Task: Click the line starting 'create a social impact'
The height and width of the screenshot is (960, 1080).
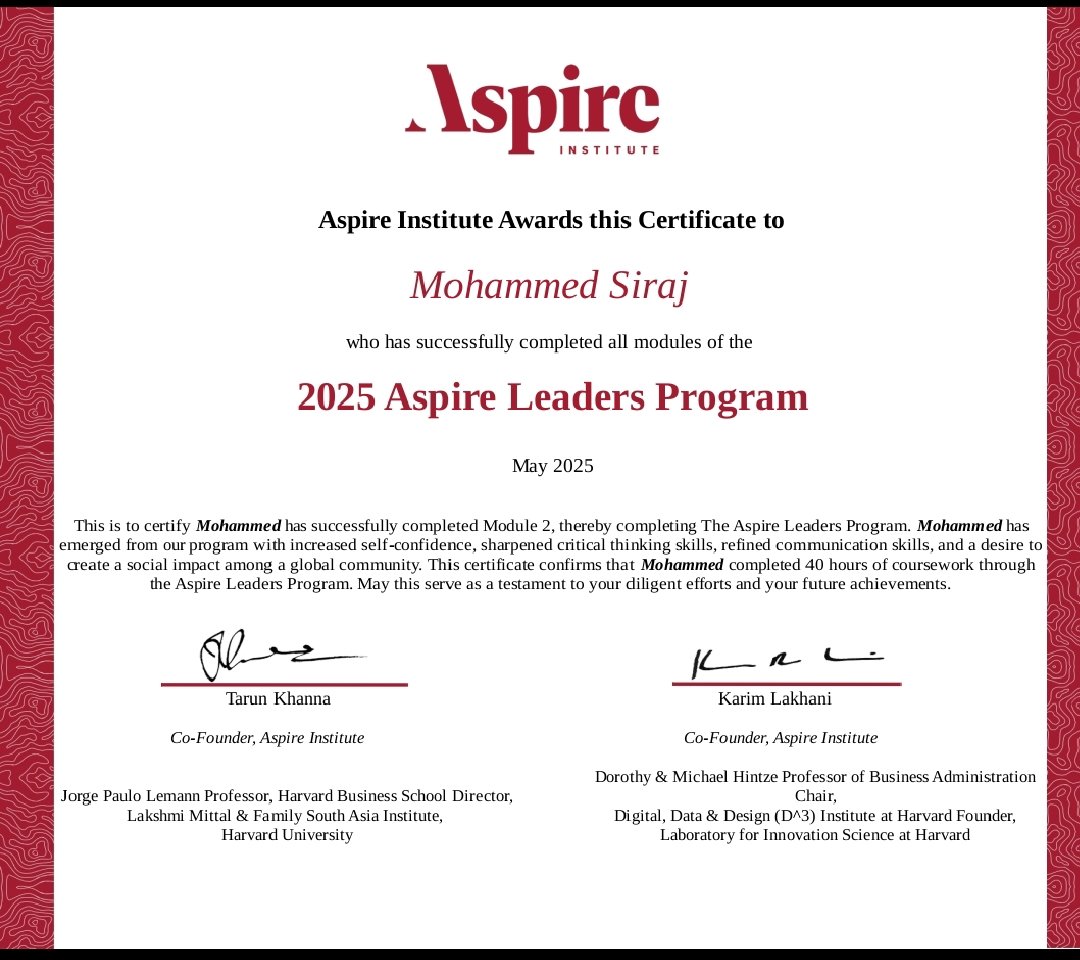Action: click(550, 564)
